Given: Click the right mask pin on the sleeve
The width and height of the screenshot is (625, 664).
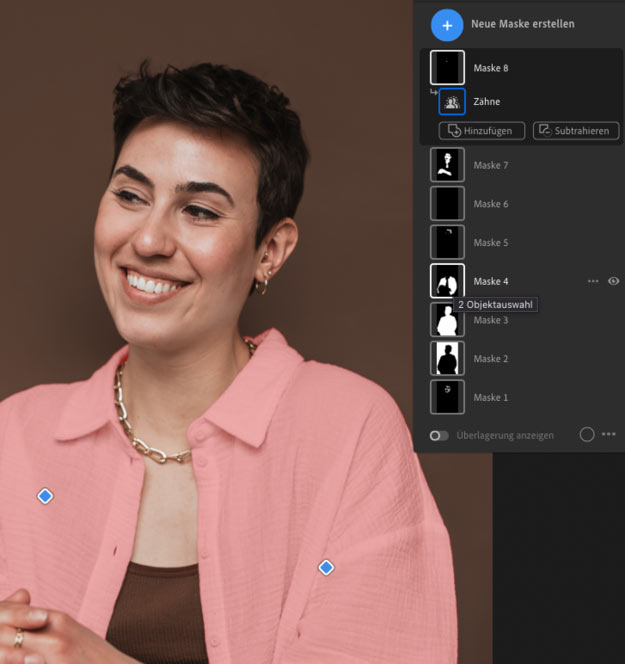Looking at the screenshot, I should pos(326,568).
